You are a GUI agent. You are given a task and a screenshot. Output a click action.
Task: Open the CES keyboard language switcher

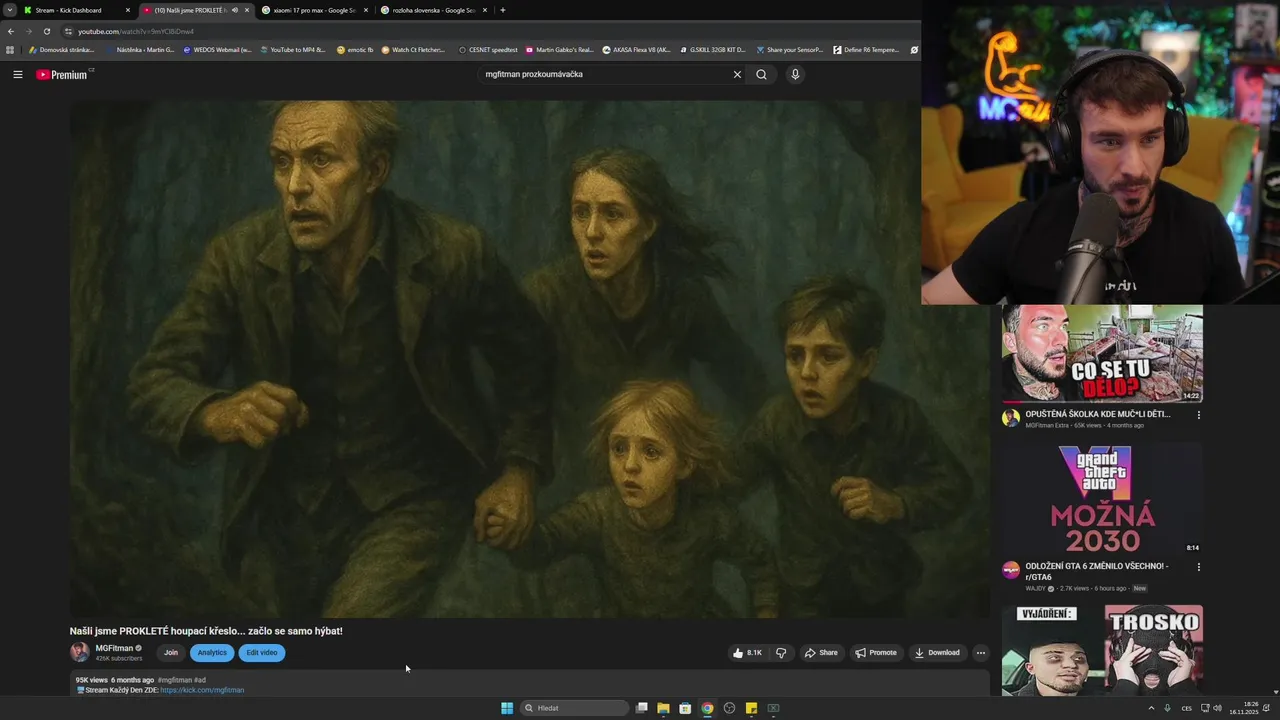point(1187,708)
